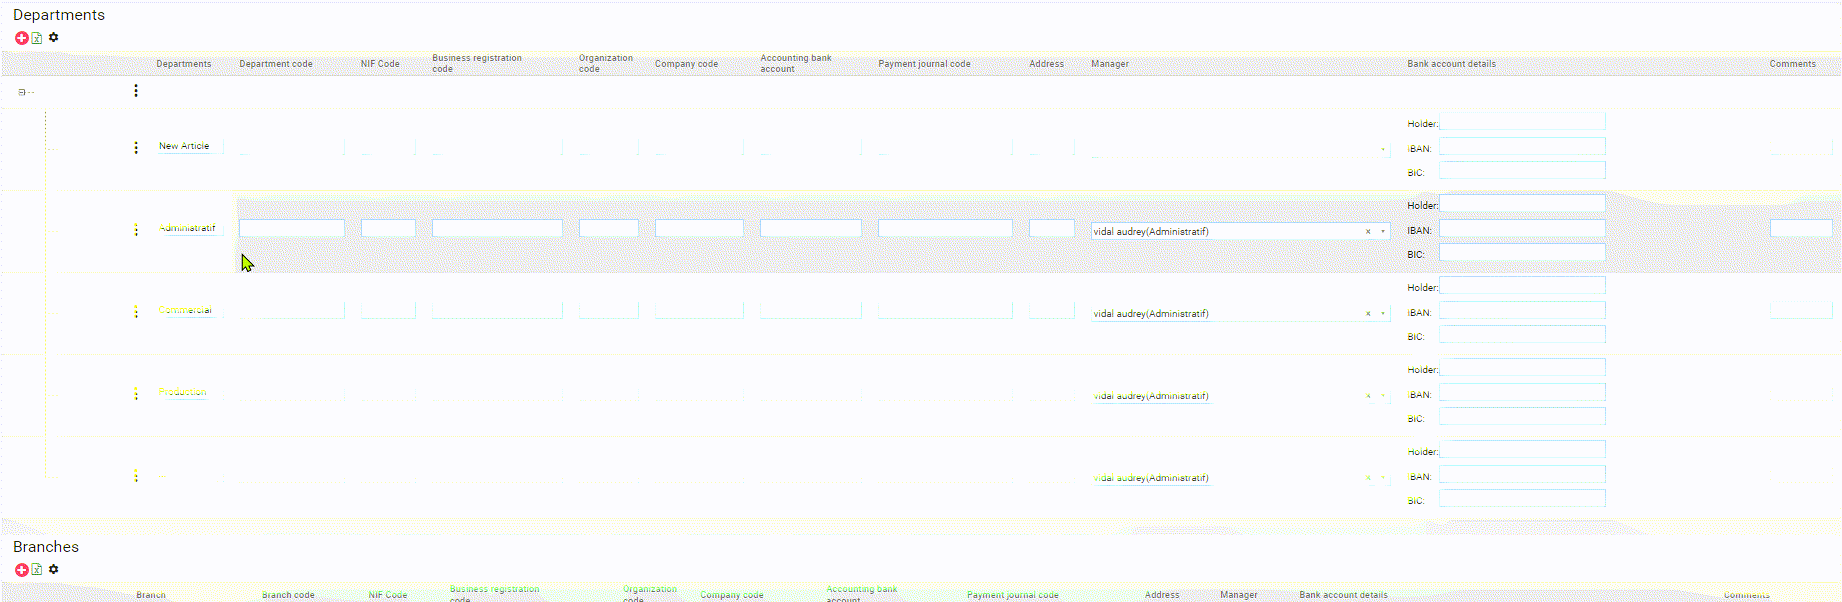Expand the manager dropdown in the New Article row
1842x602 pixels.
point(1383,150)
